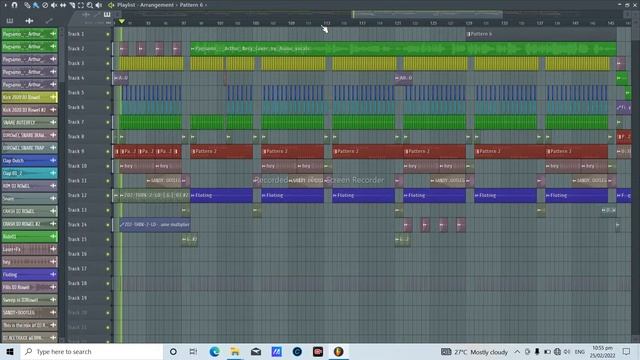Open the taskbar clock and date
This screenshot has height=360, width=640.
point(602,352)
